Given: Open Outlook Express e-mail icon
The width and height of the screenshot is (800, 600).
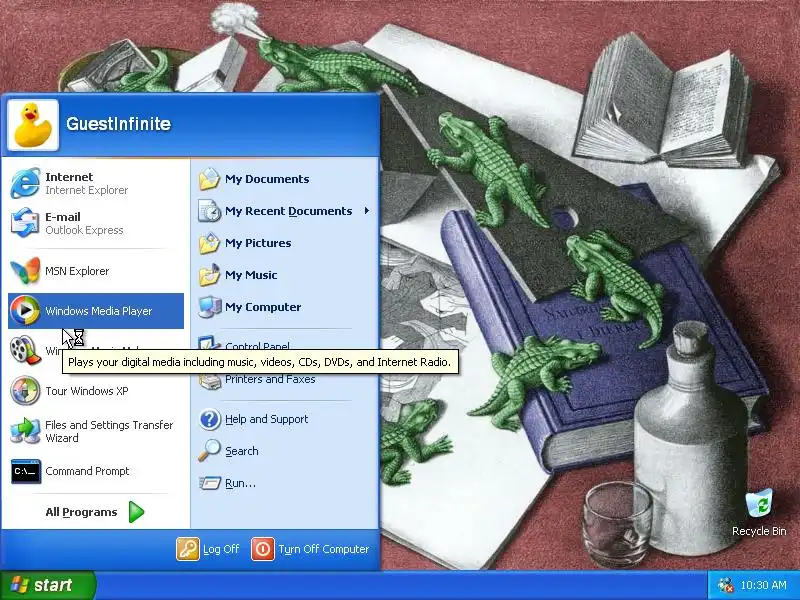Looking at the screenshot, I should pos(25,223).
